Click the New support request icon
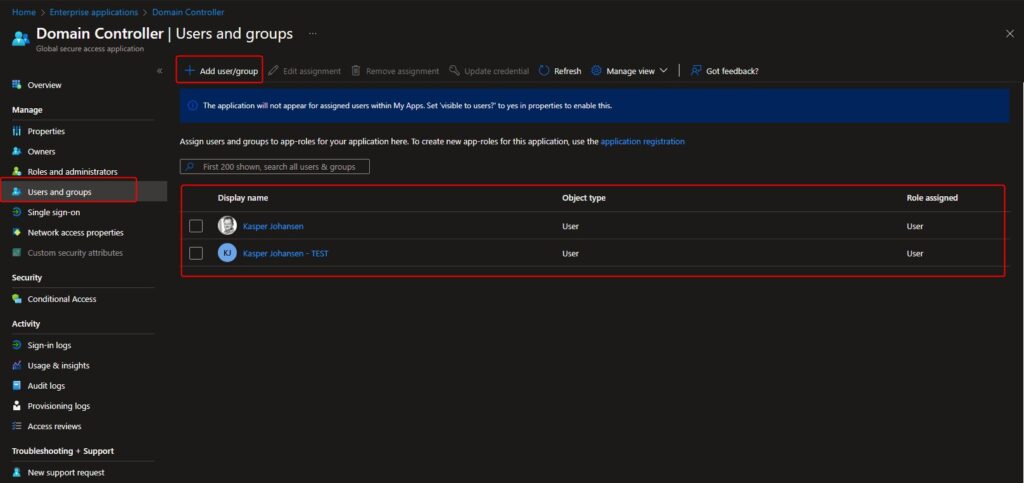The image size is (1024, 483). pyautogui.click(x=17, y=473)
